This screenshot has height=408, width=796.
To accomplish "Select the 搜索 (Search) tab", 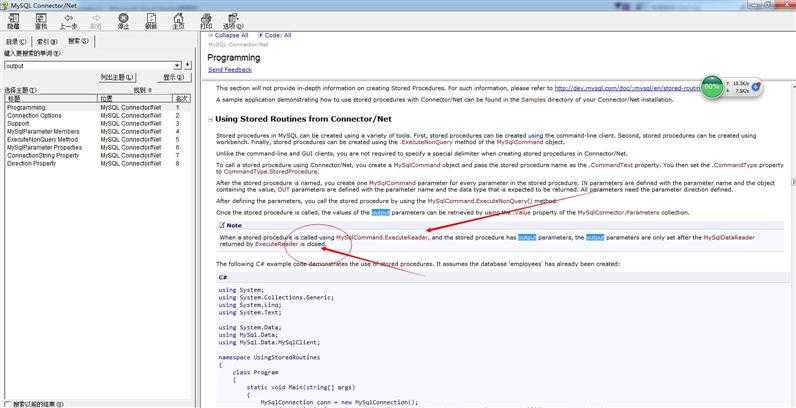I will point(78,41).
